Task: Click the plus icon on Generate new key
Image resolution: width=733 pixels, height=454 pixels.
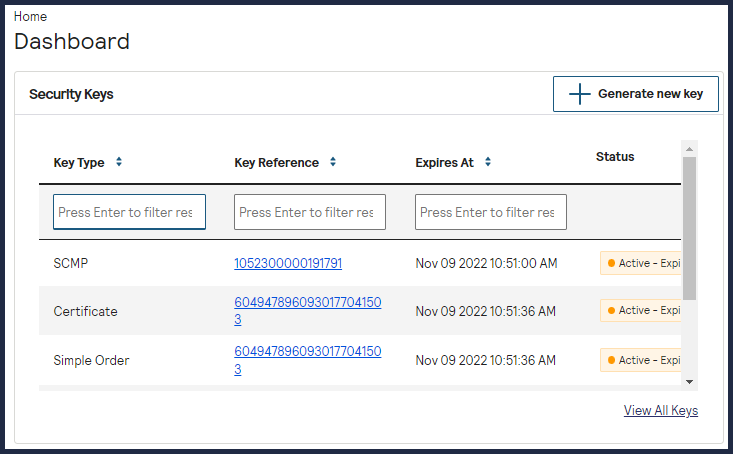Action: tap(580, 94)
